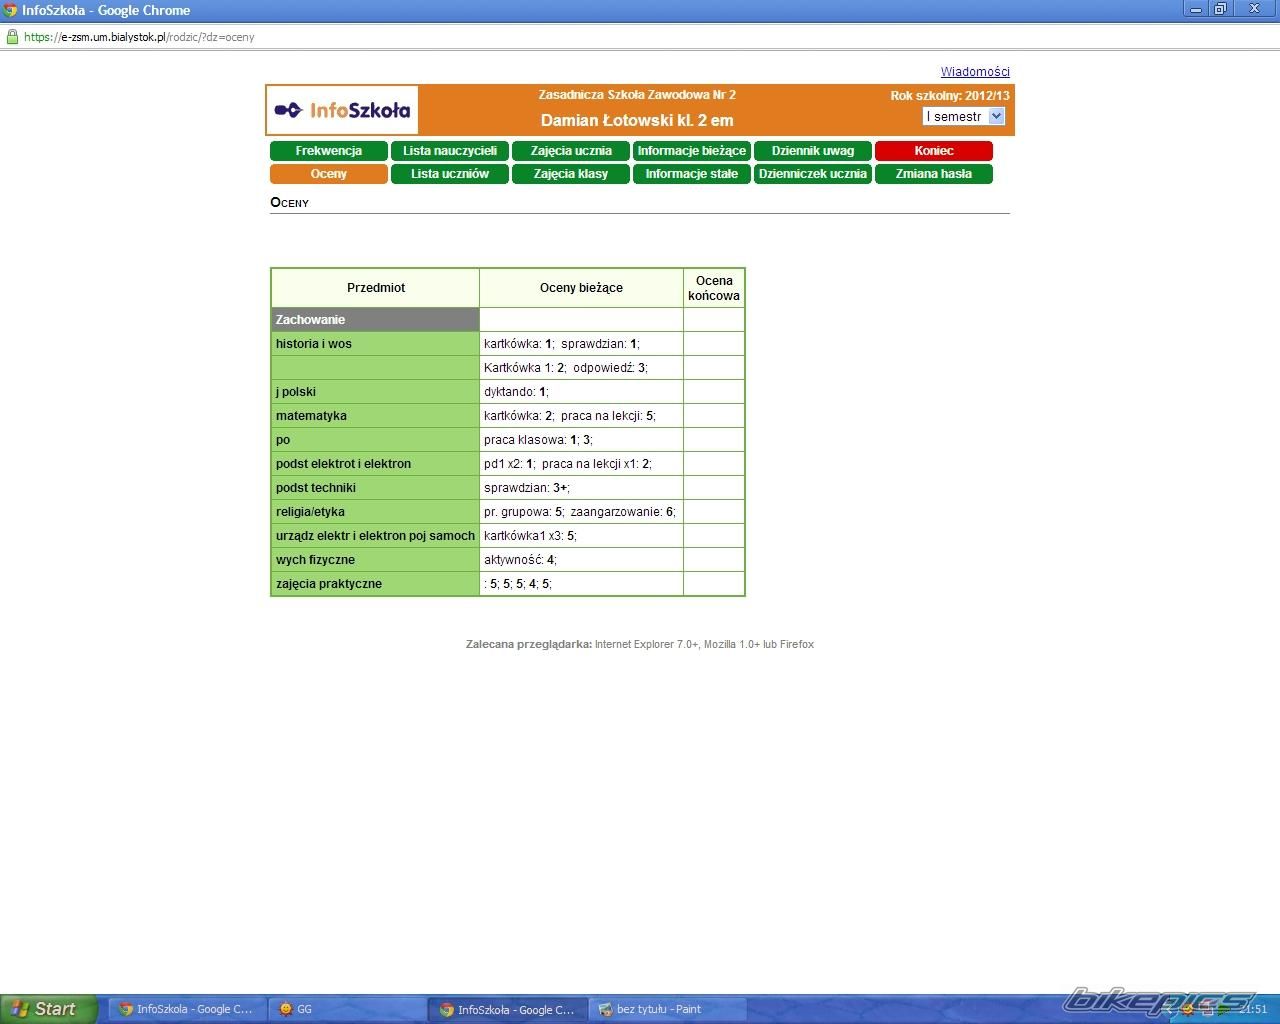Open Lista nauczycieli page
Screen dimensions: 1280x1024
click(449, 151)
